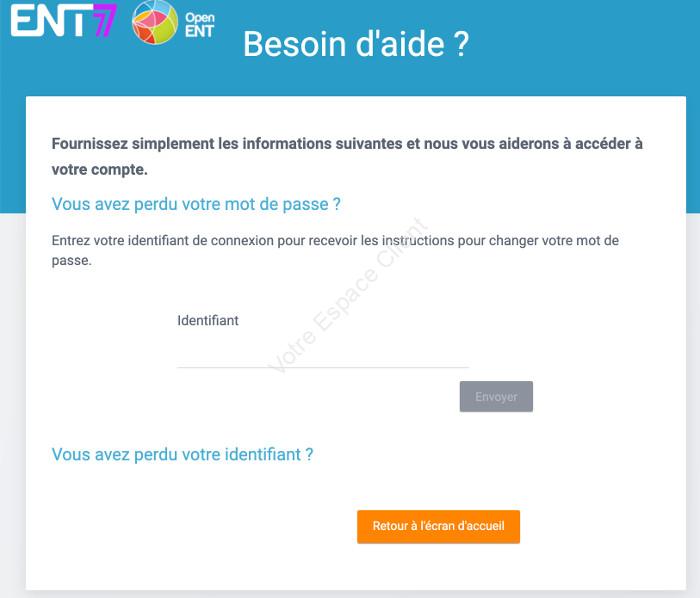Image resolution: width=700 pixels, height=598 pixels.
Task: Submit with the grey Envoyer button
Action: click(x=496, y=396)
